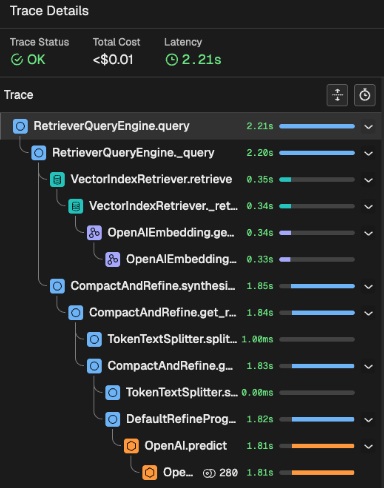Screen dimensions: 384x488
Task: Collapse the CompactAndRefine.g... chevron
Action: tap(368, 367)
